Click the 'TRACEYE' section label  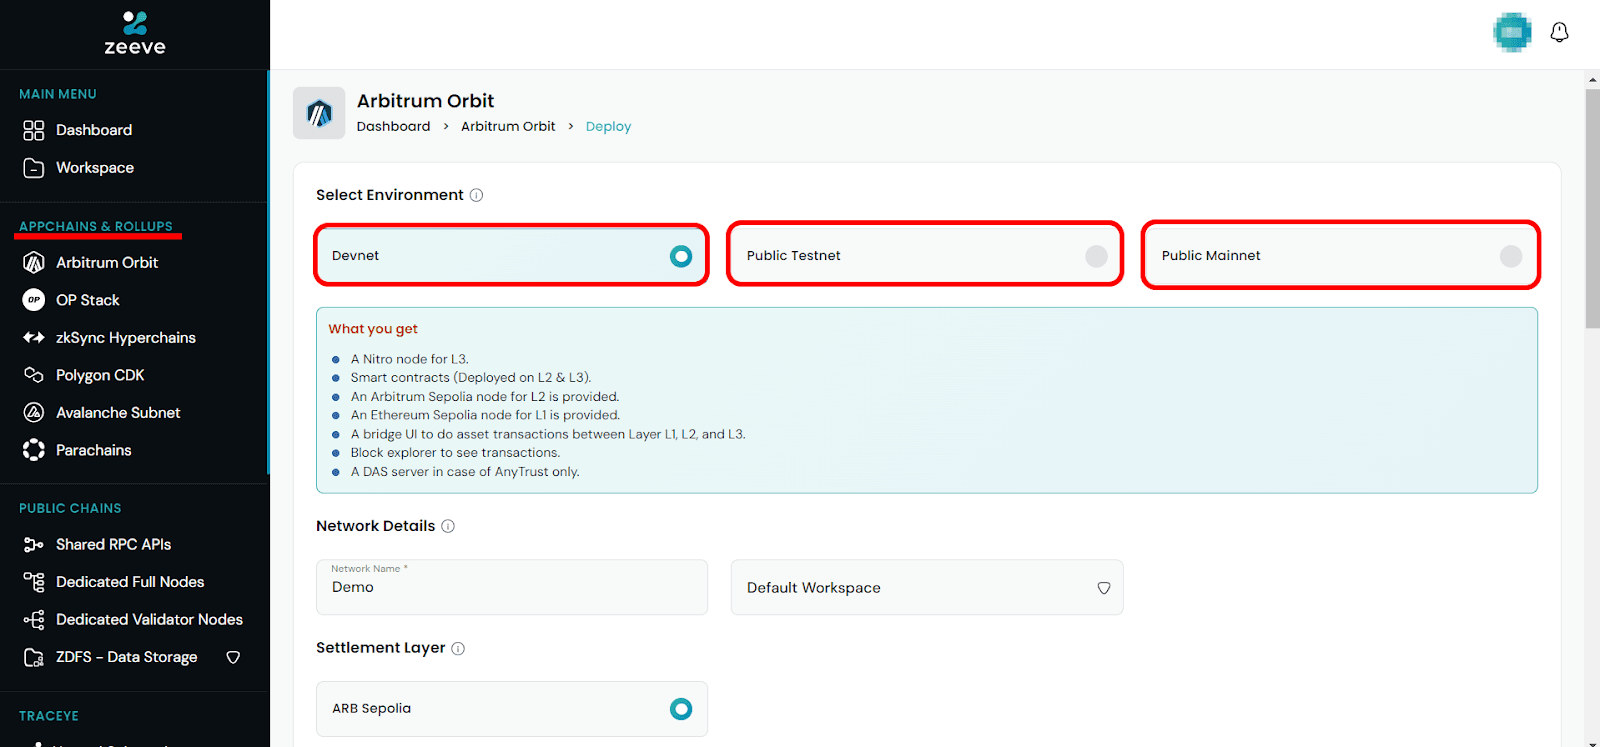click(x=49, y=716)
